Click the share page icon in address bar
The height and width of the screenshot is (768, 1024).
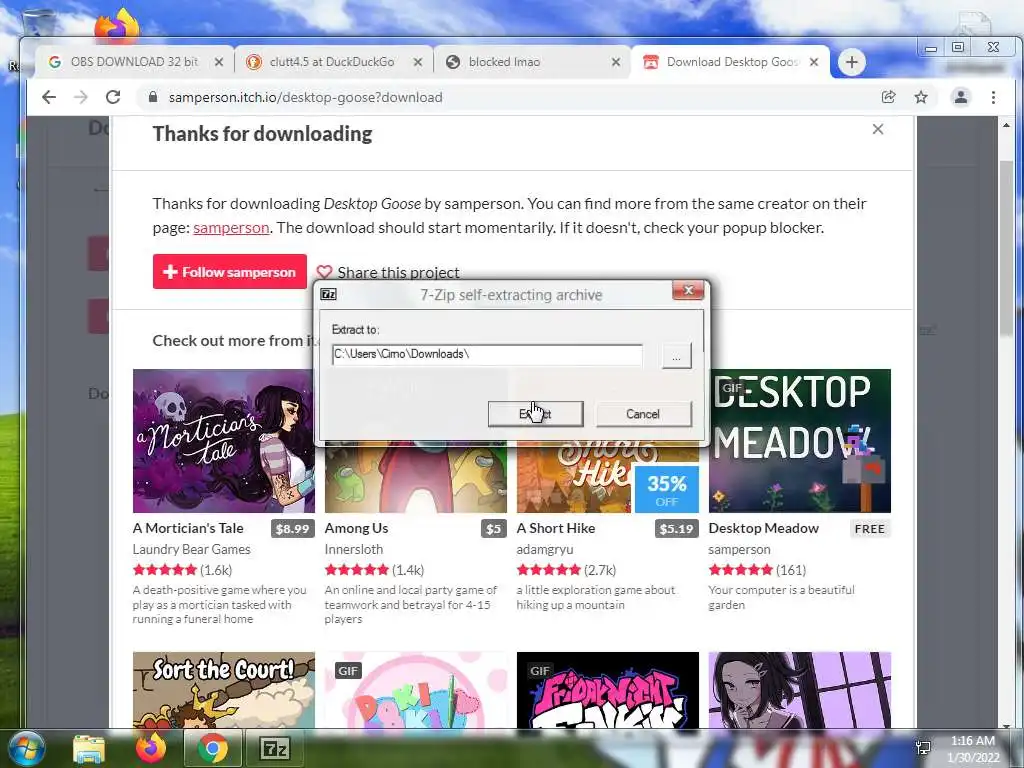point(888,97)
